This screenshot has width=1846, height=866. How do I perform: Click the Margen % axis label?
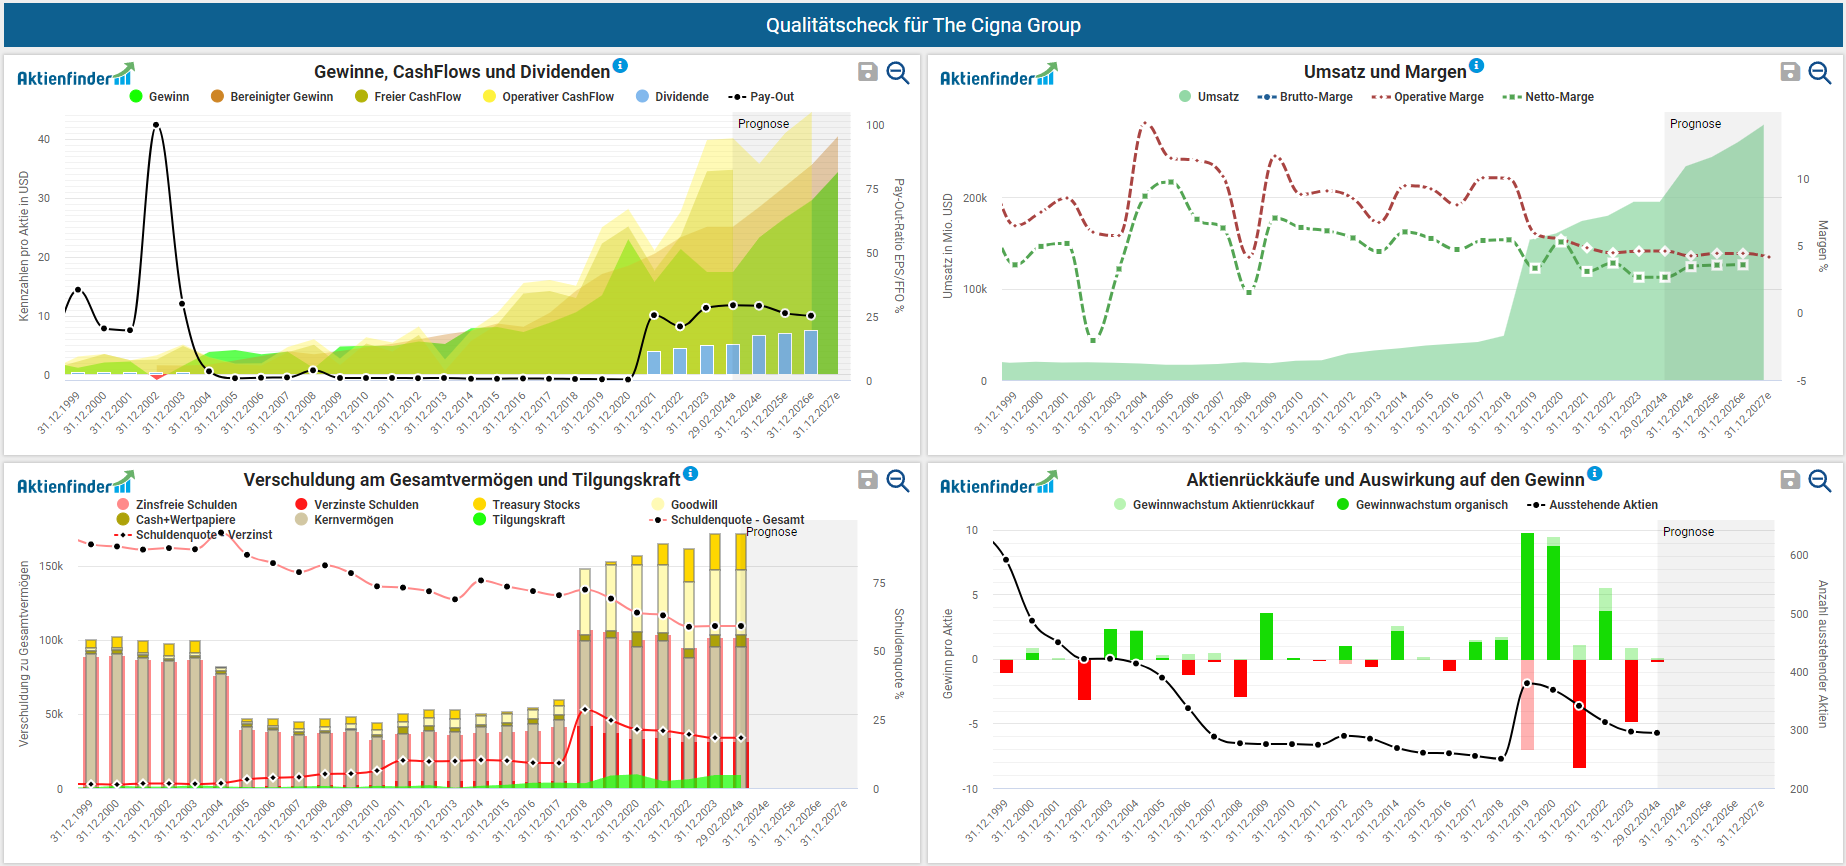click(1822, 246)
